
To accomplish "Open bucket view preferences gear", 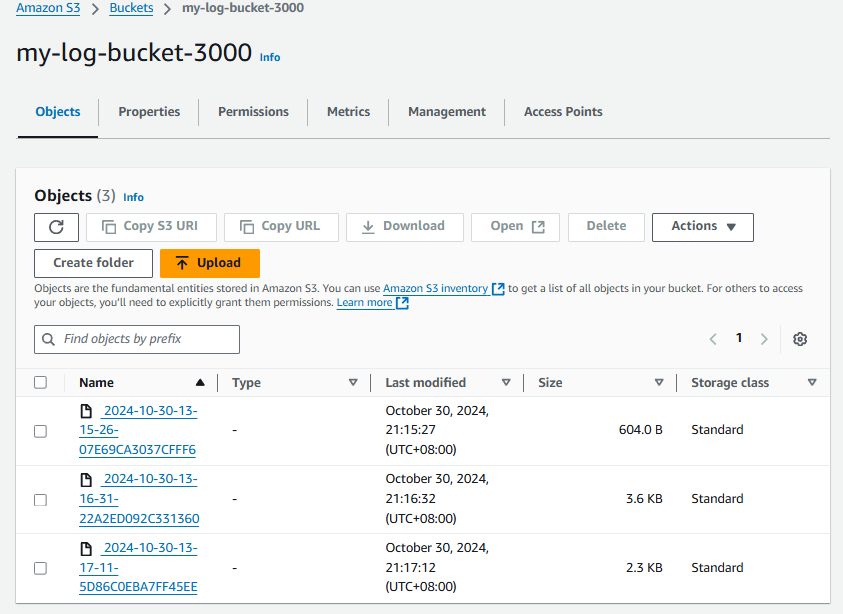I will (x=799, y=339).
